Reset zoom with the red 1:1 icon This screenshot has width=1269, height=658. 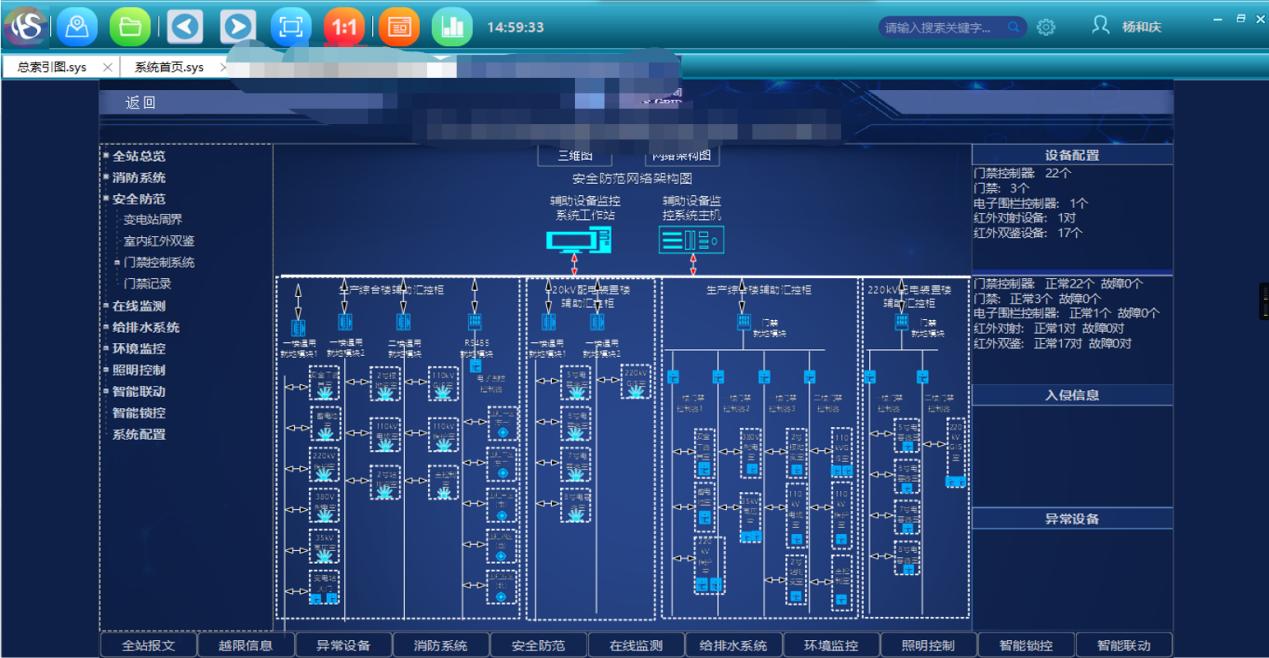344,27
